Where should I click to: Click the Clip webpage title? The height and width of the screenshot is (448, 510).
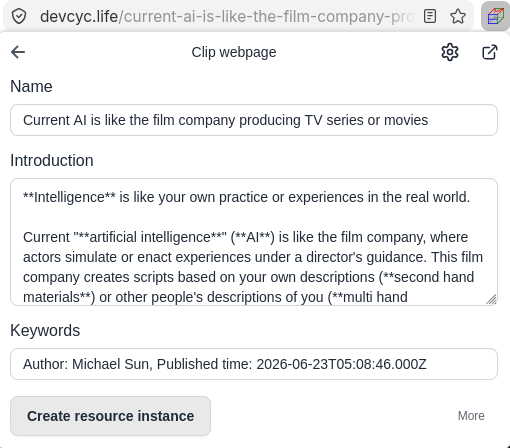click(234, 52)
